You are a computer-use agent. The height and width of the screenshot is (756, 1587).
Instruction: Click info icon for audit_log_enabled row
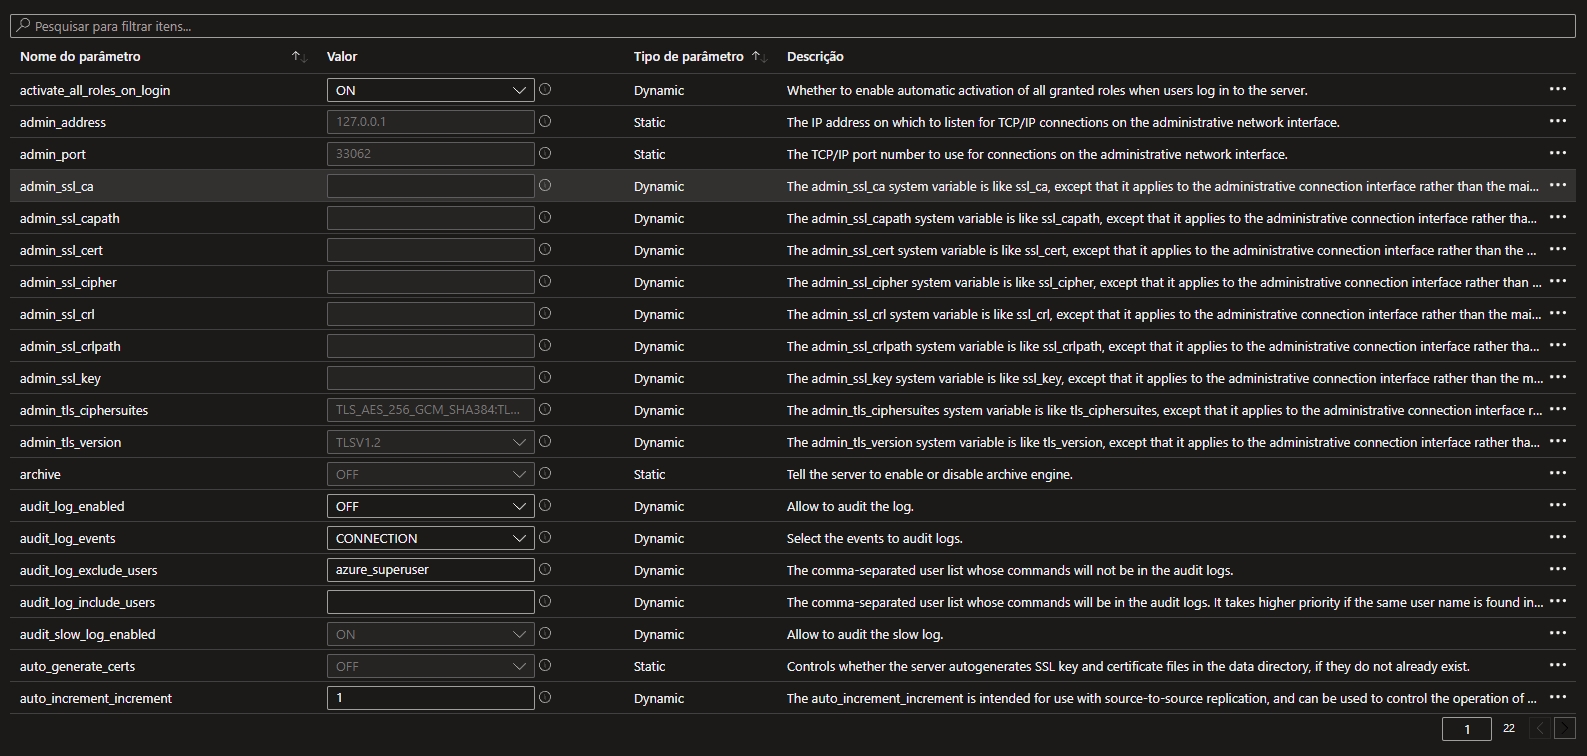(x=545, y=505)
